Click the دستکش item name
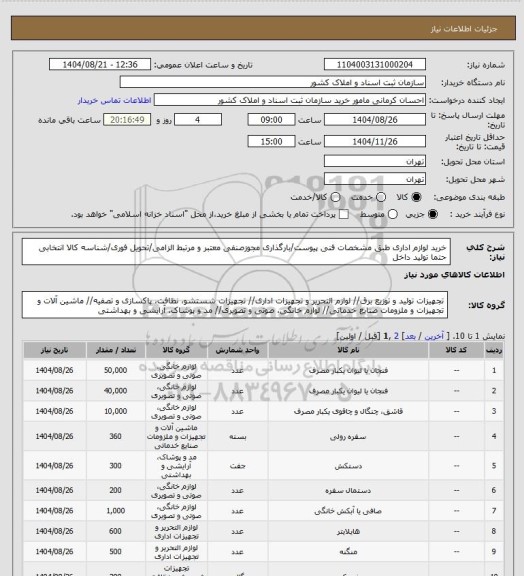This screenshot has width=524, height=576. point(348,466)
